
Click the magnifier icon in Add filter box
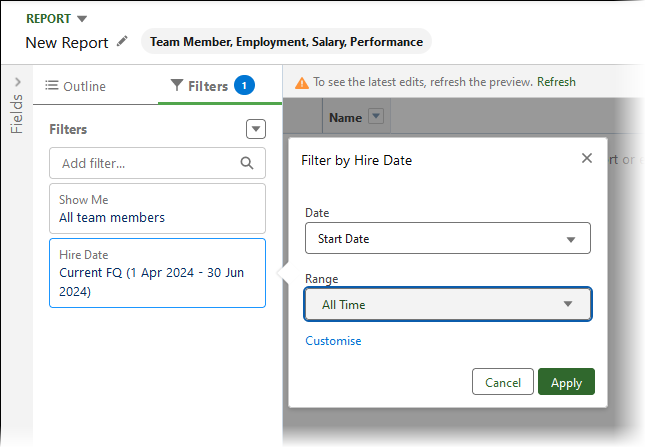point(247,163)
